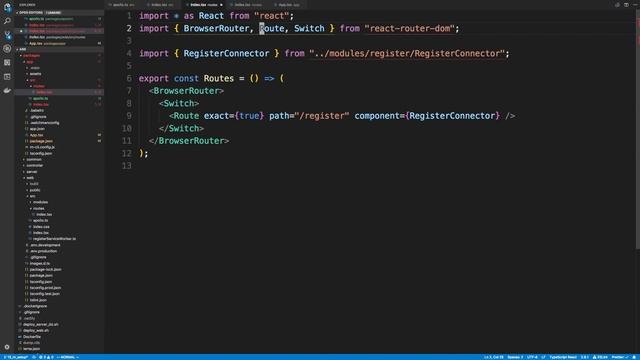Open deploy_server_do.sh file
640x360 pixels.
(x=40, y=324)
